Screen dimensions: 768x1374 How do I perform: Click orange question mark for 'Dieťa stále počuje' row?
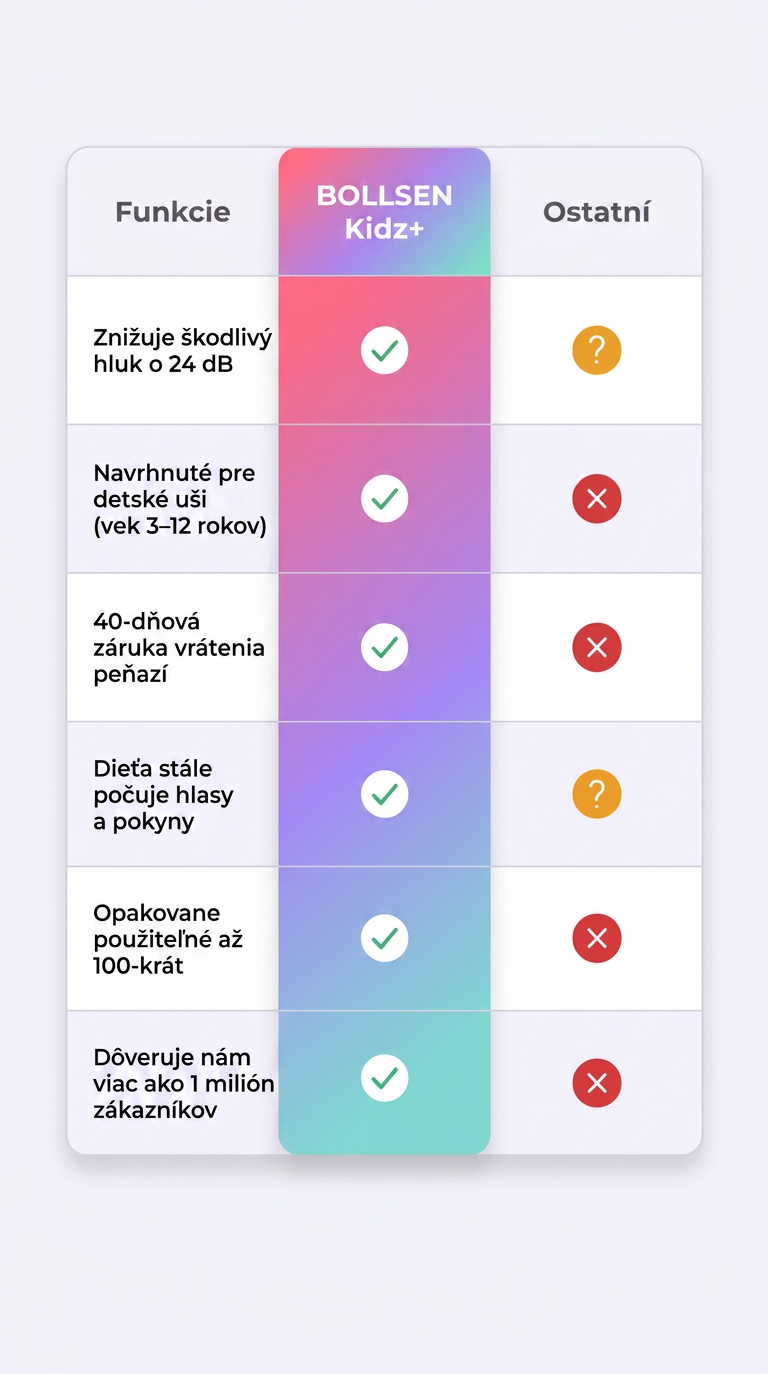coord(597,794)
